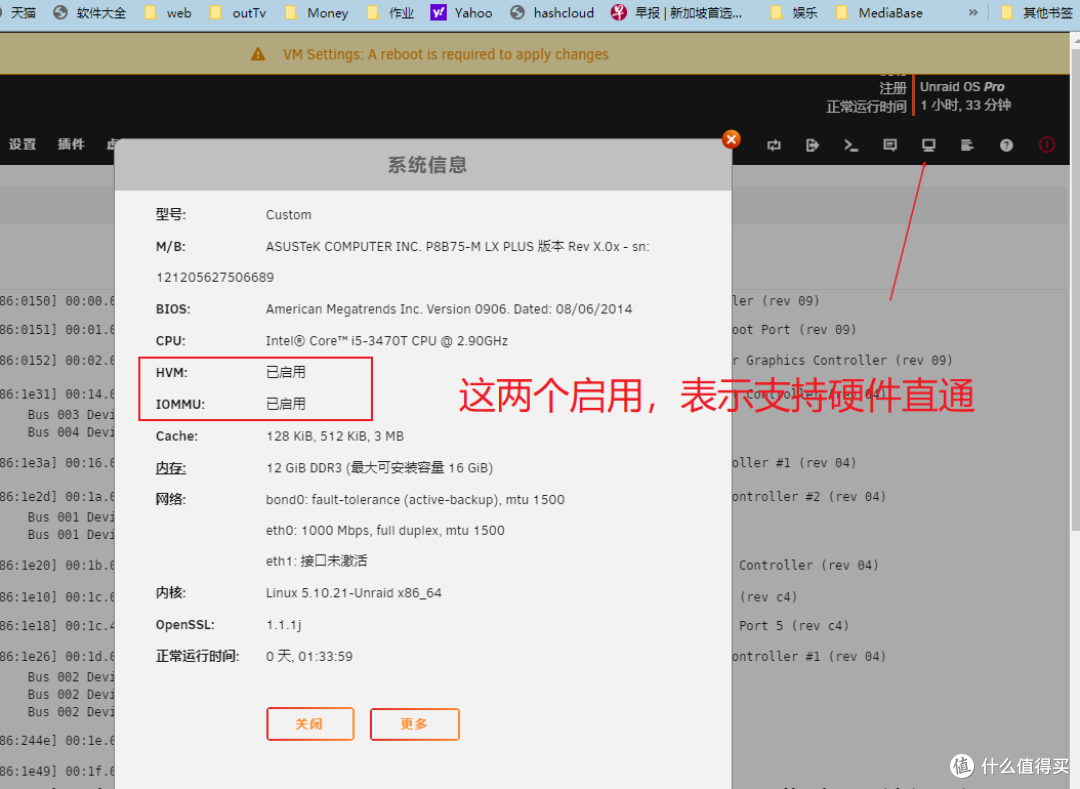Open the 早报 新加坡首选 bookmark
Image resolution: width=1080 pixels, height=789 pixels.
coord(677,12)
